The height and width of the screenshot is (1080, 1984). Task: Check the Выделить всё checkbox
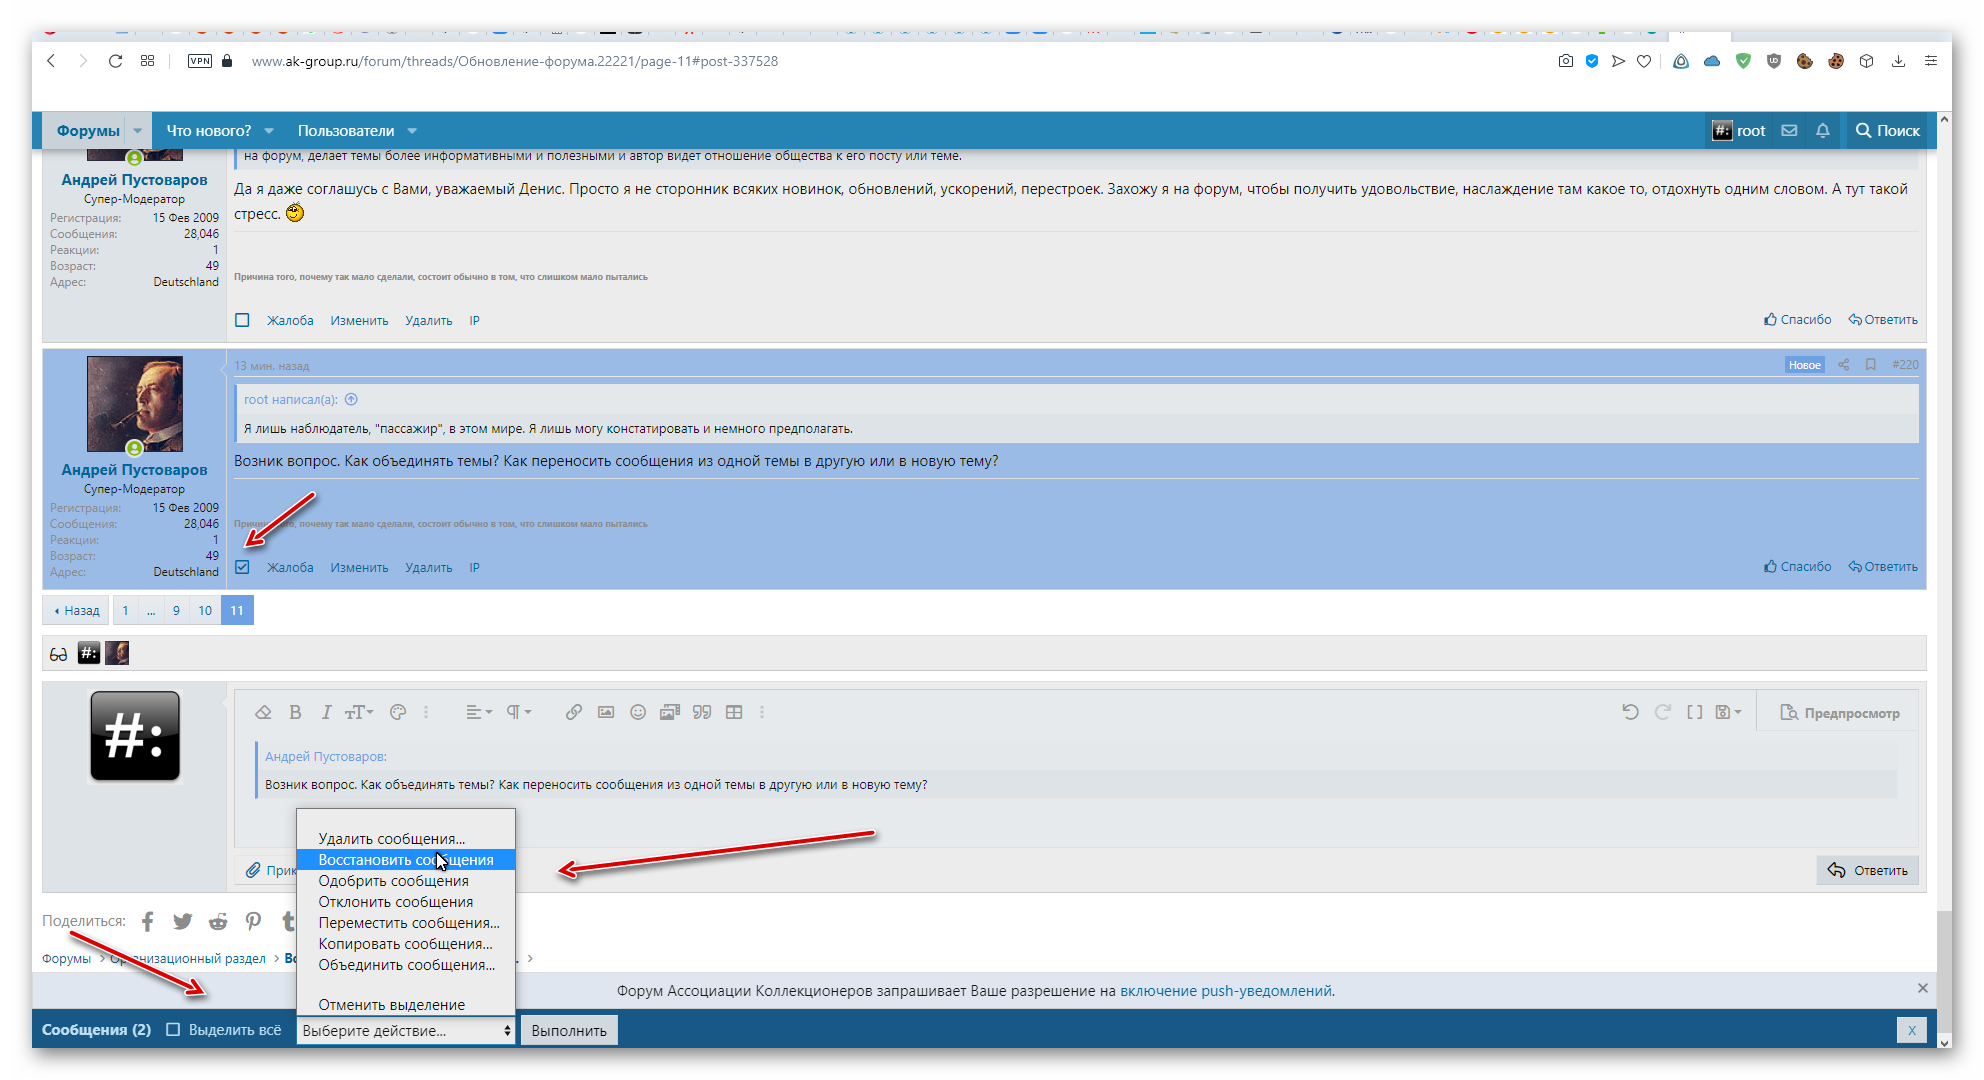click(x=173, y=1030)
